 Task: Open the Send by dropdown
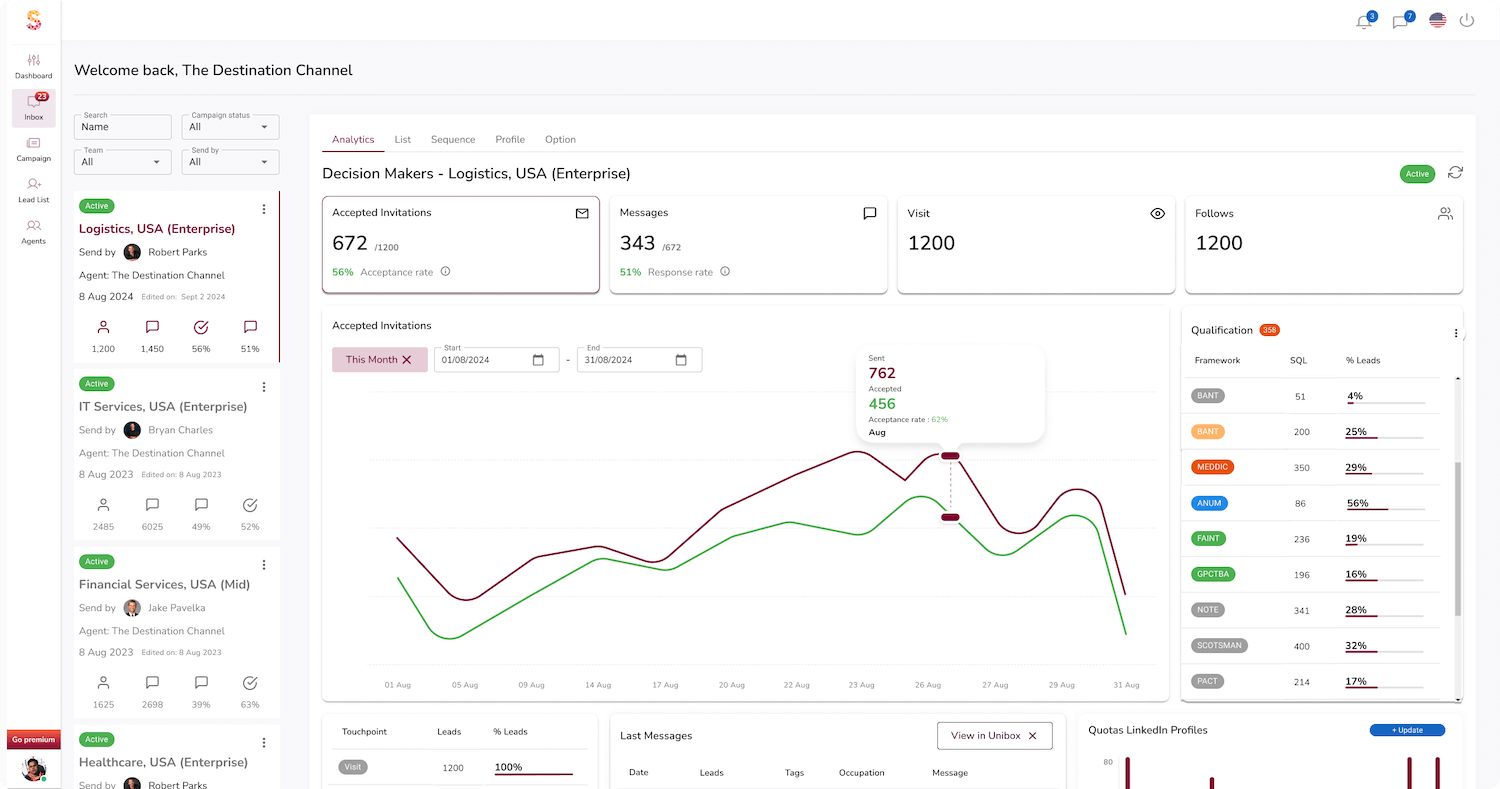coord(230,161)
